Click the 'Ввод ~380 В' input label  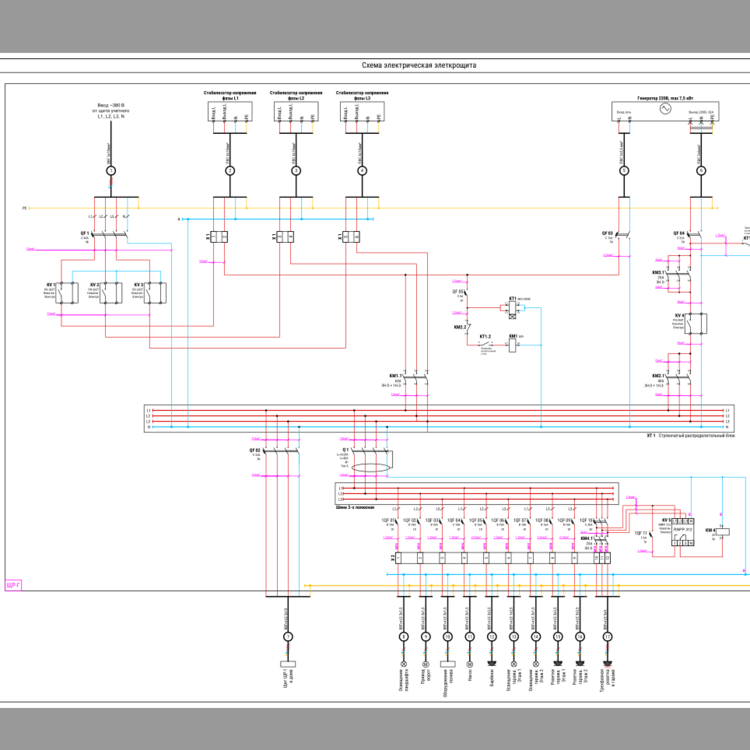[x=111, y=105]
